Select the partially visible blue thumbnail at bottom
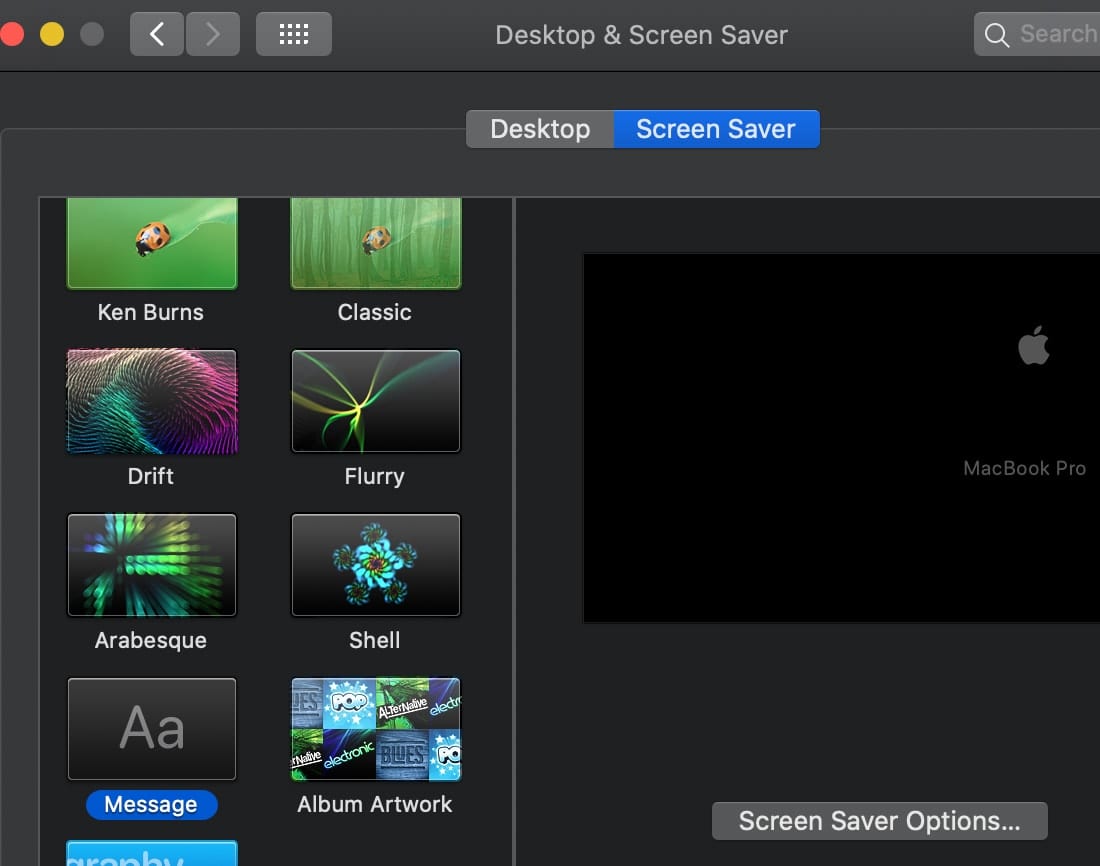1100x866 pixels. pyautogui.click(x=151, y=853)
